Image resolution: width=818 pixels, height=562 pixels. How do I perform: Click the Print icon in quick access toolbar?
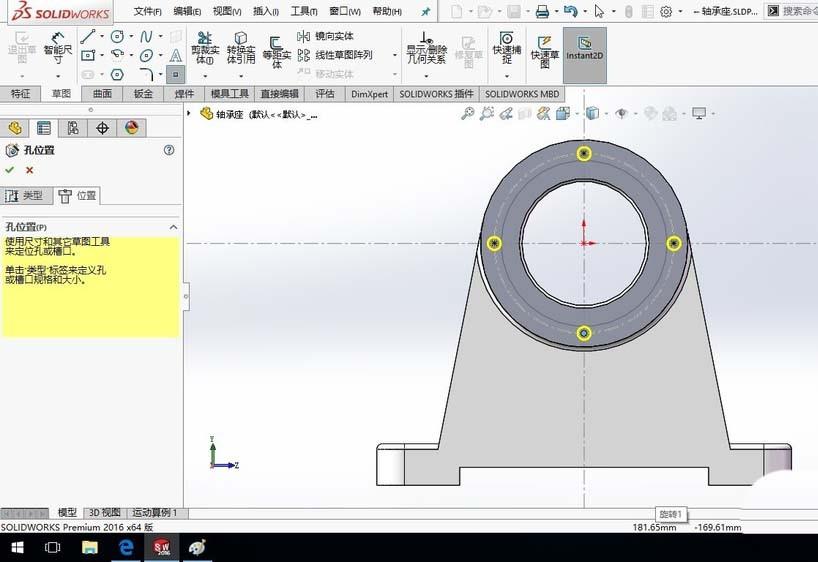(542, 11)
